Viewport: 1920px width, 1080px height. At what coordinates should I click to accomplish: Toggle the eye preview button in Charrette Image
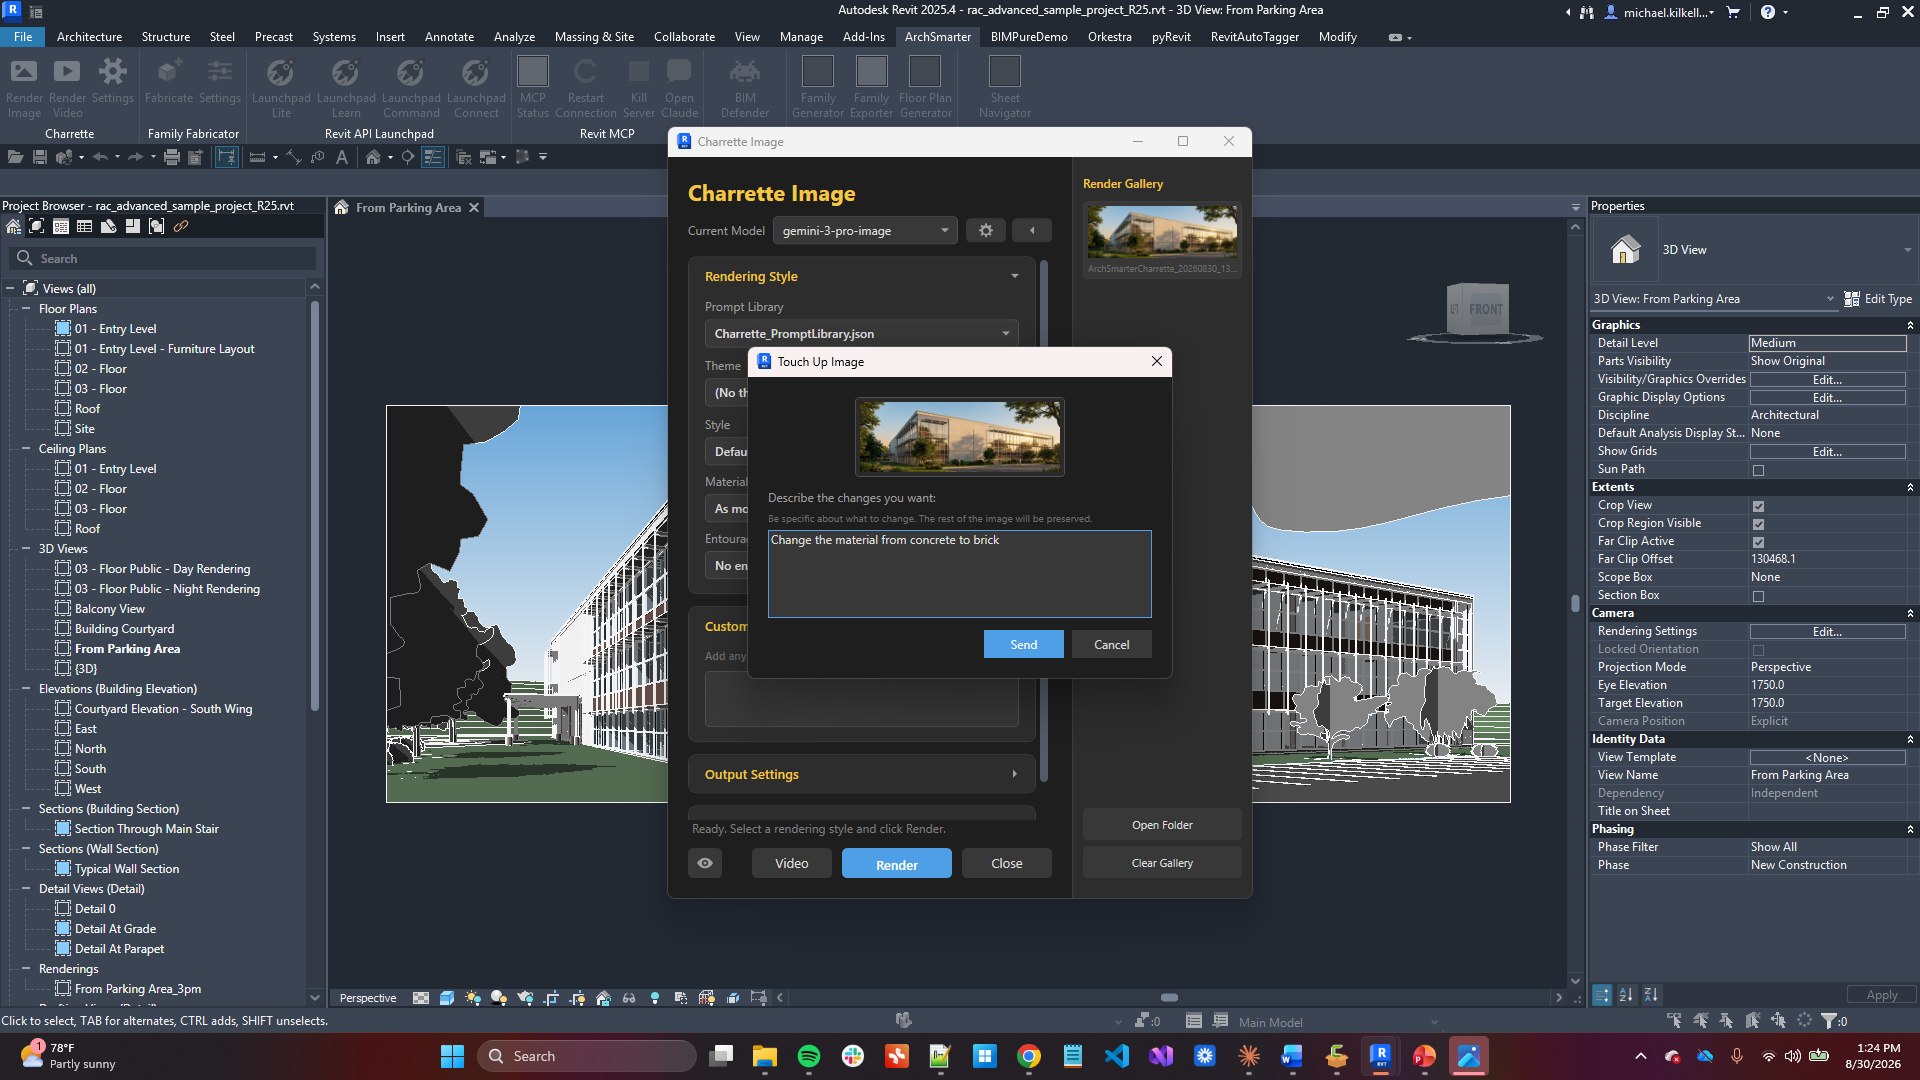point(705,863)
